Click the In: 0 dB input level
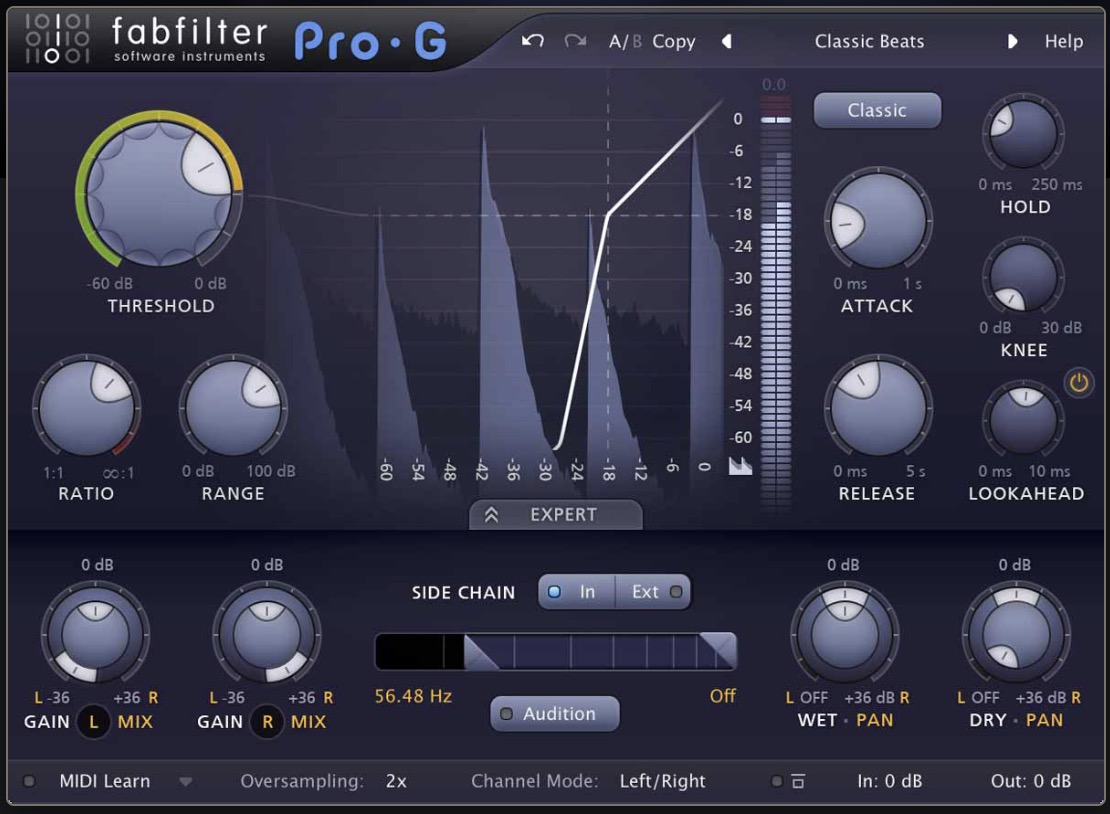1110x814 pixels. click(889, 781)
